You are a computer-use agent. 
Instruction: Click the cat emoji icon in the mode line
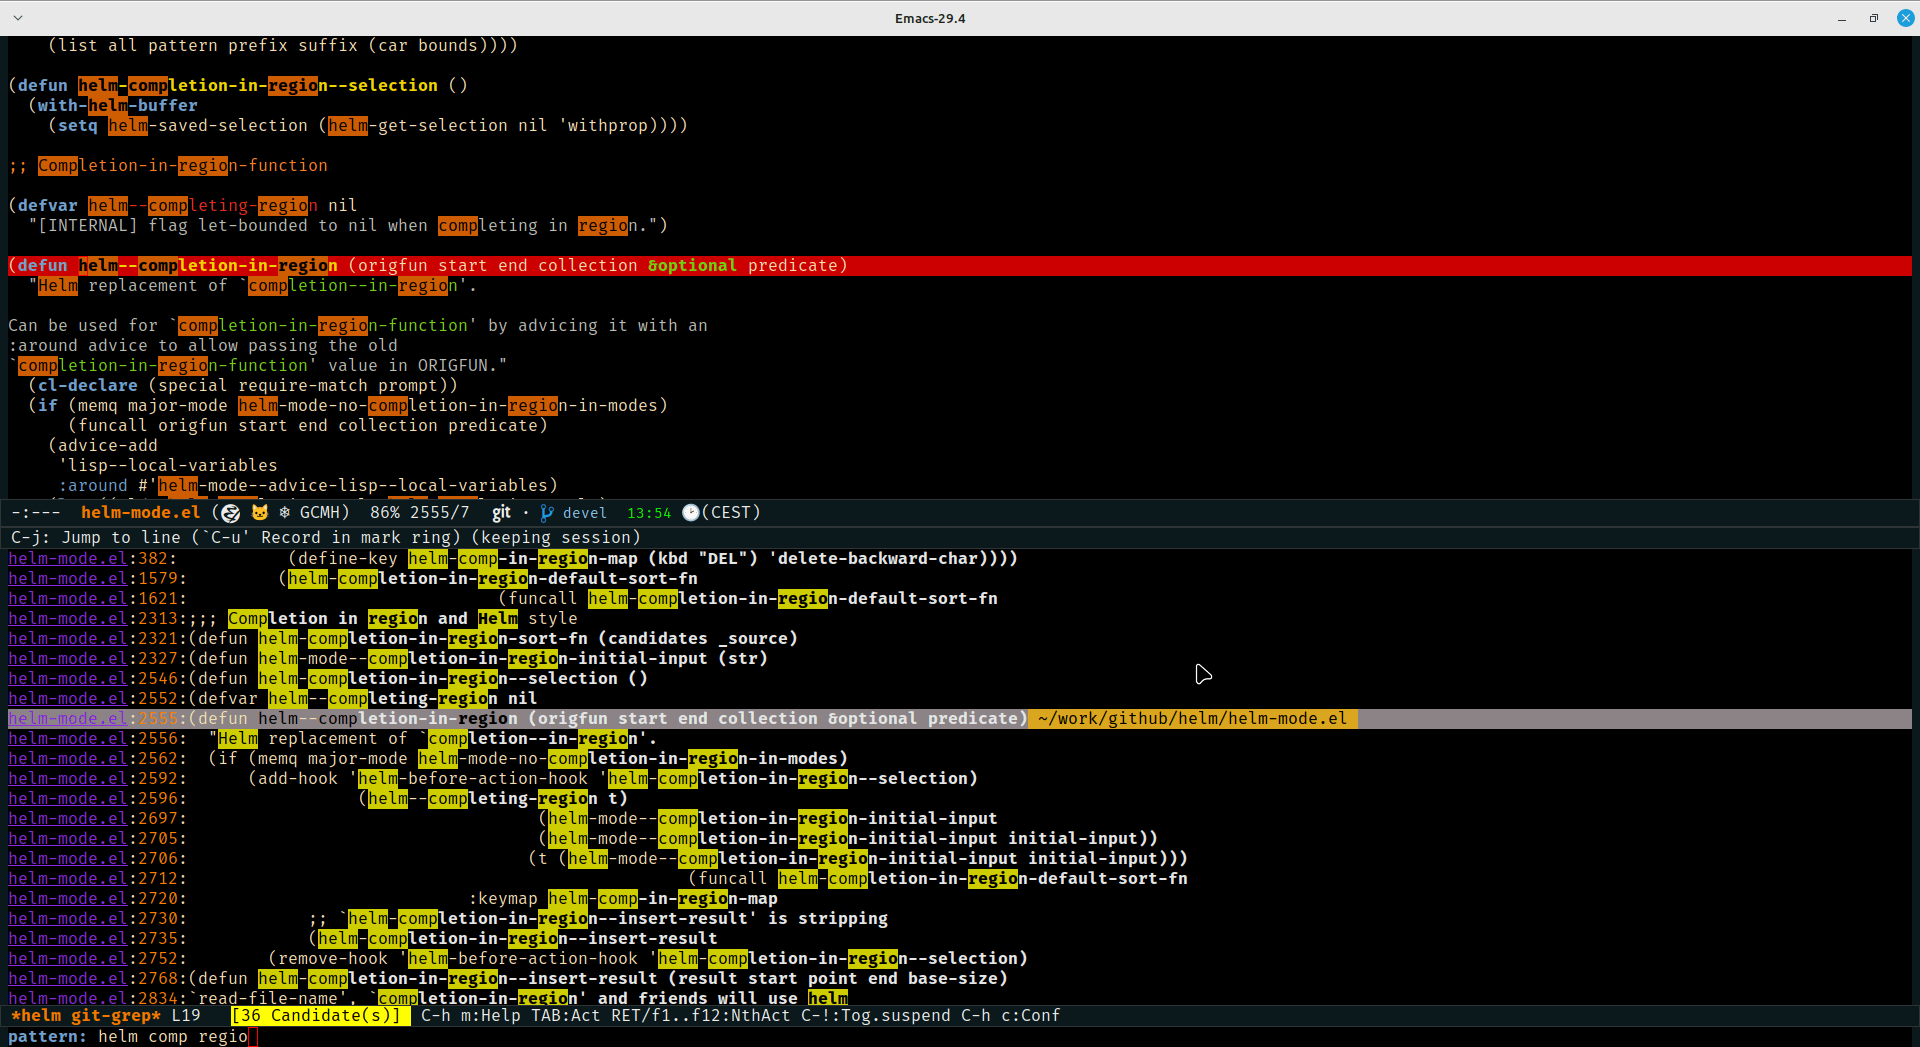click(x=259, y=512)
